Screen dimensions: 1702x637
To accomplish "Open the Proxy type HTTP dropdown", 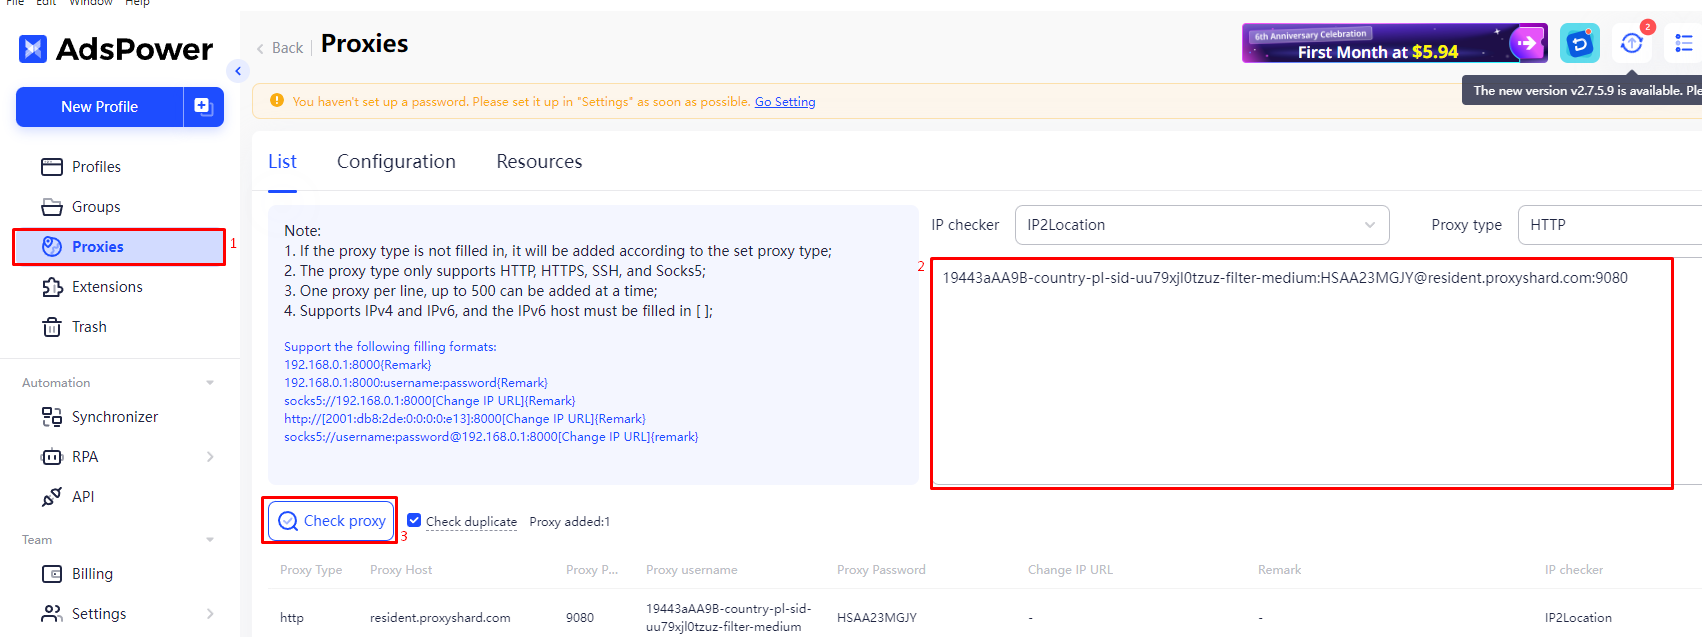I will [x=1608, y=225].
